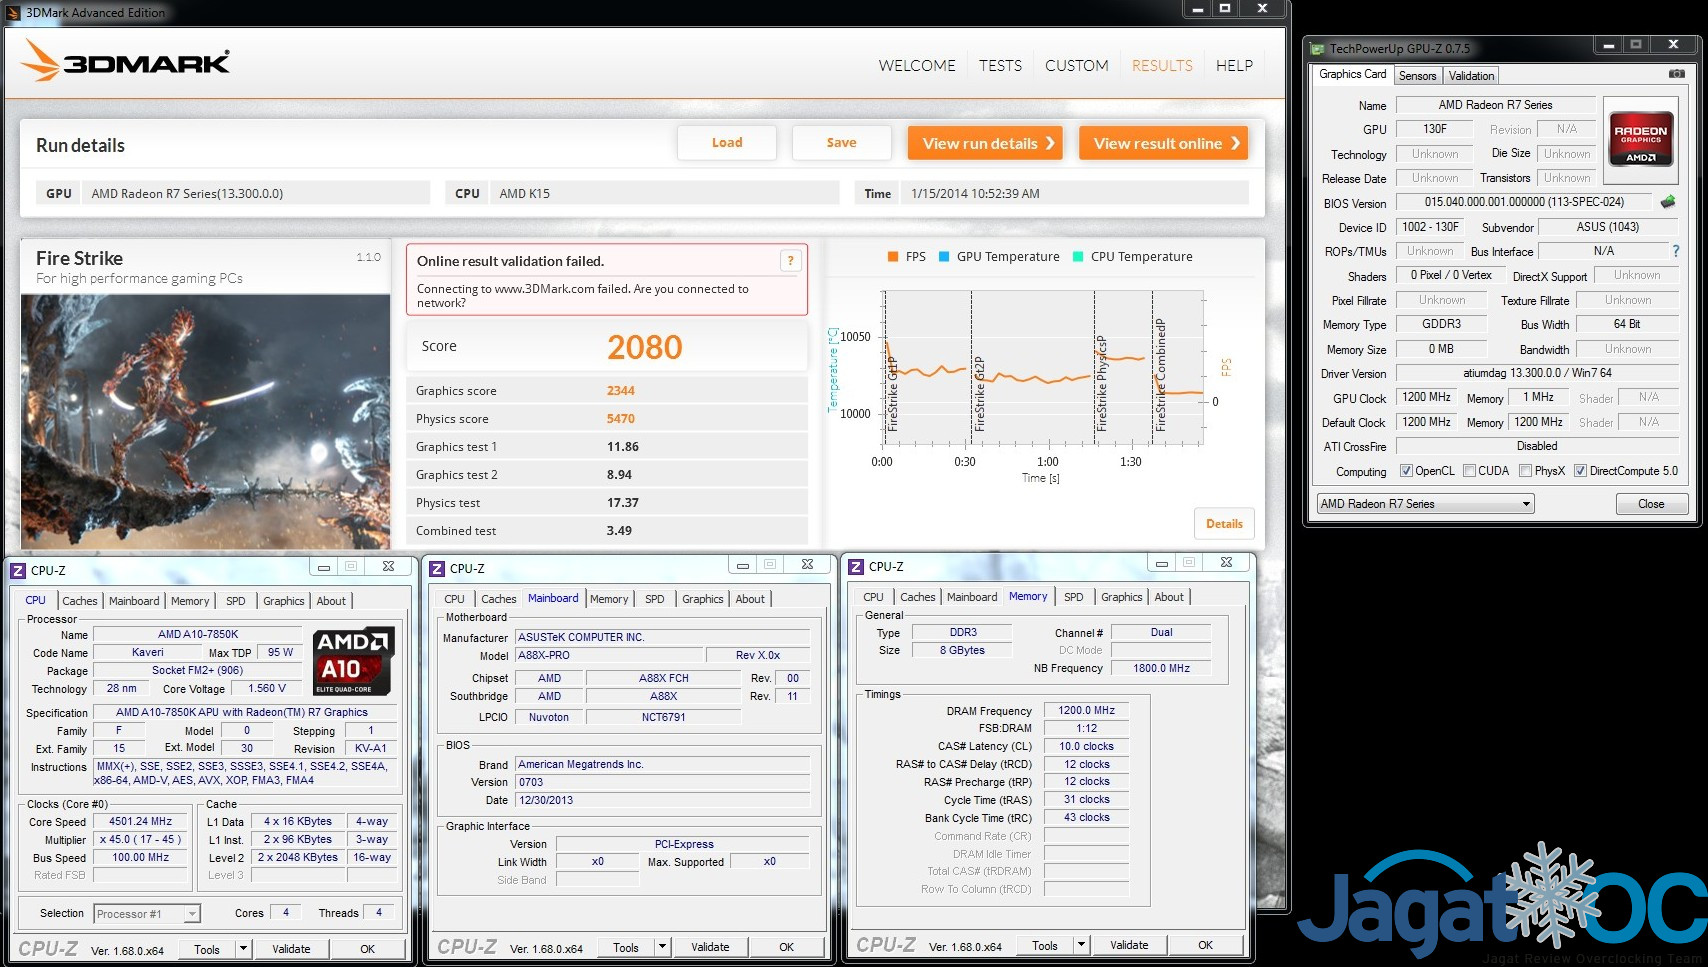Switch to the Sensors tab in GPU-Z
Image resolution: width=1708 pixels, height=967 pixels.
pyautogui.click(x=1417, y=76)
